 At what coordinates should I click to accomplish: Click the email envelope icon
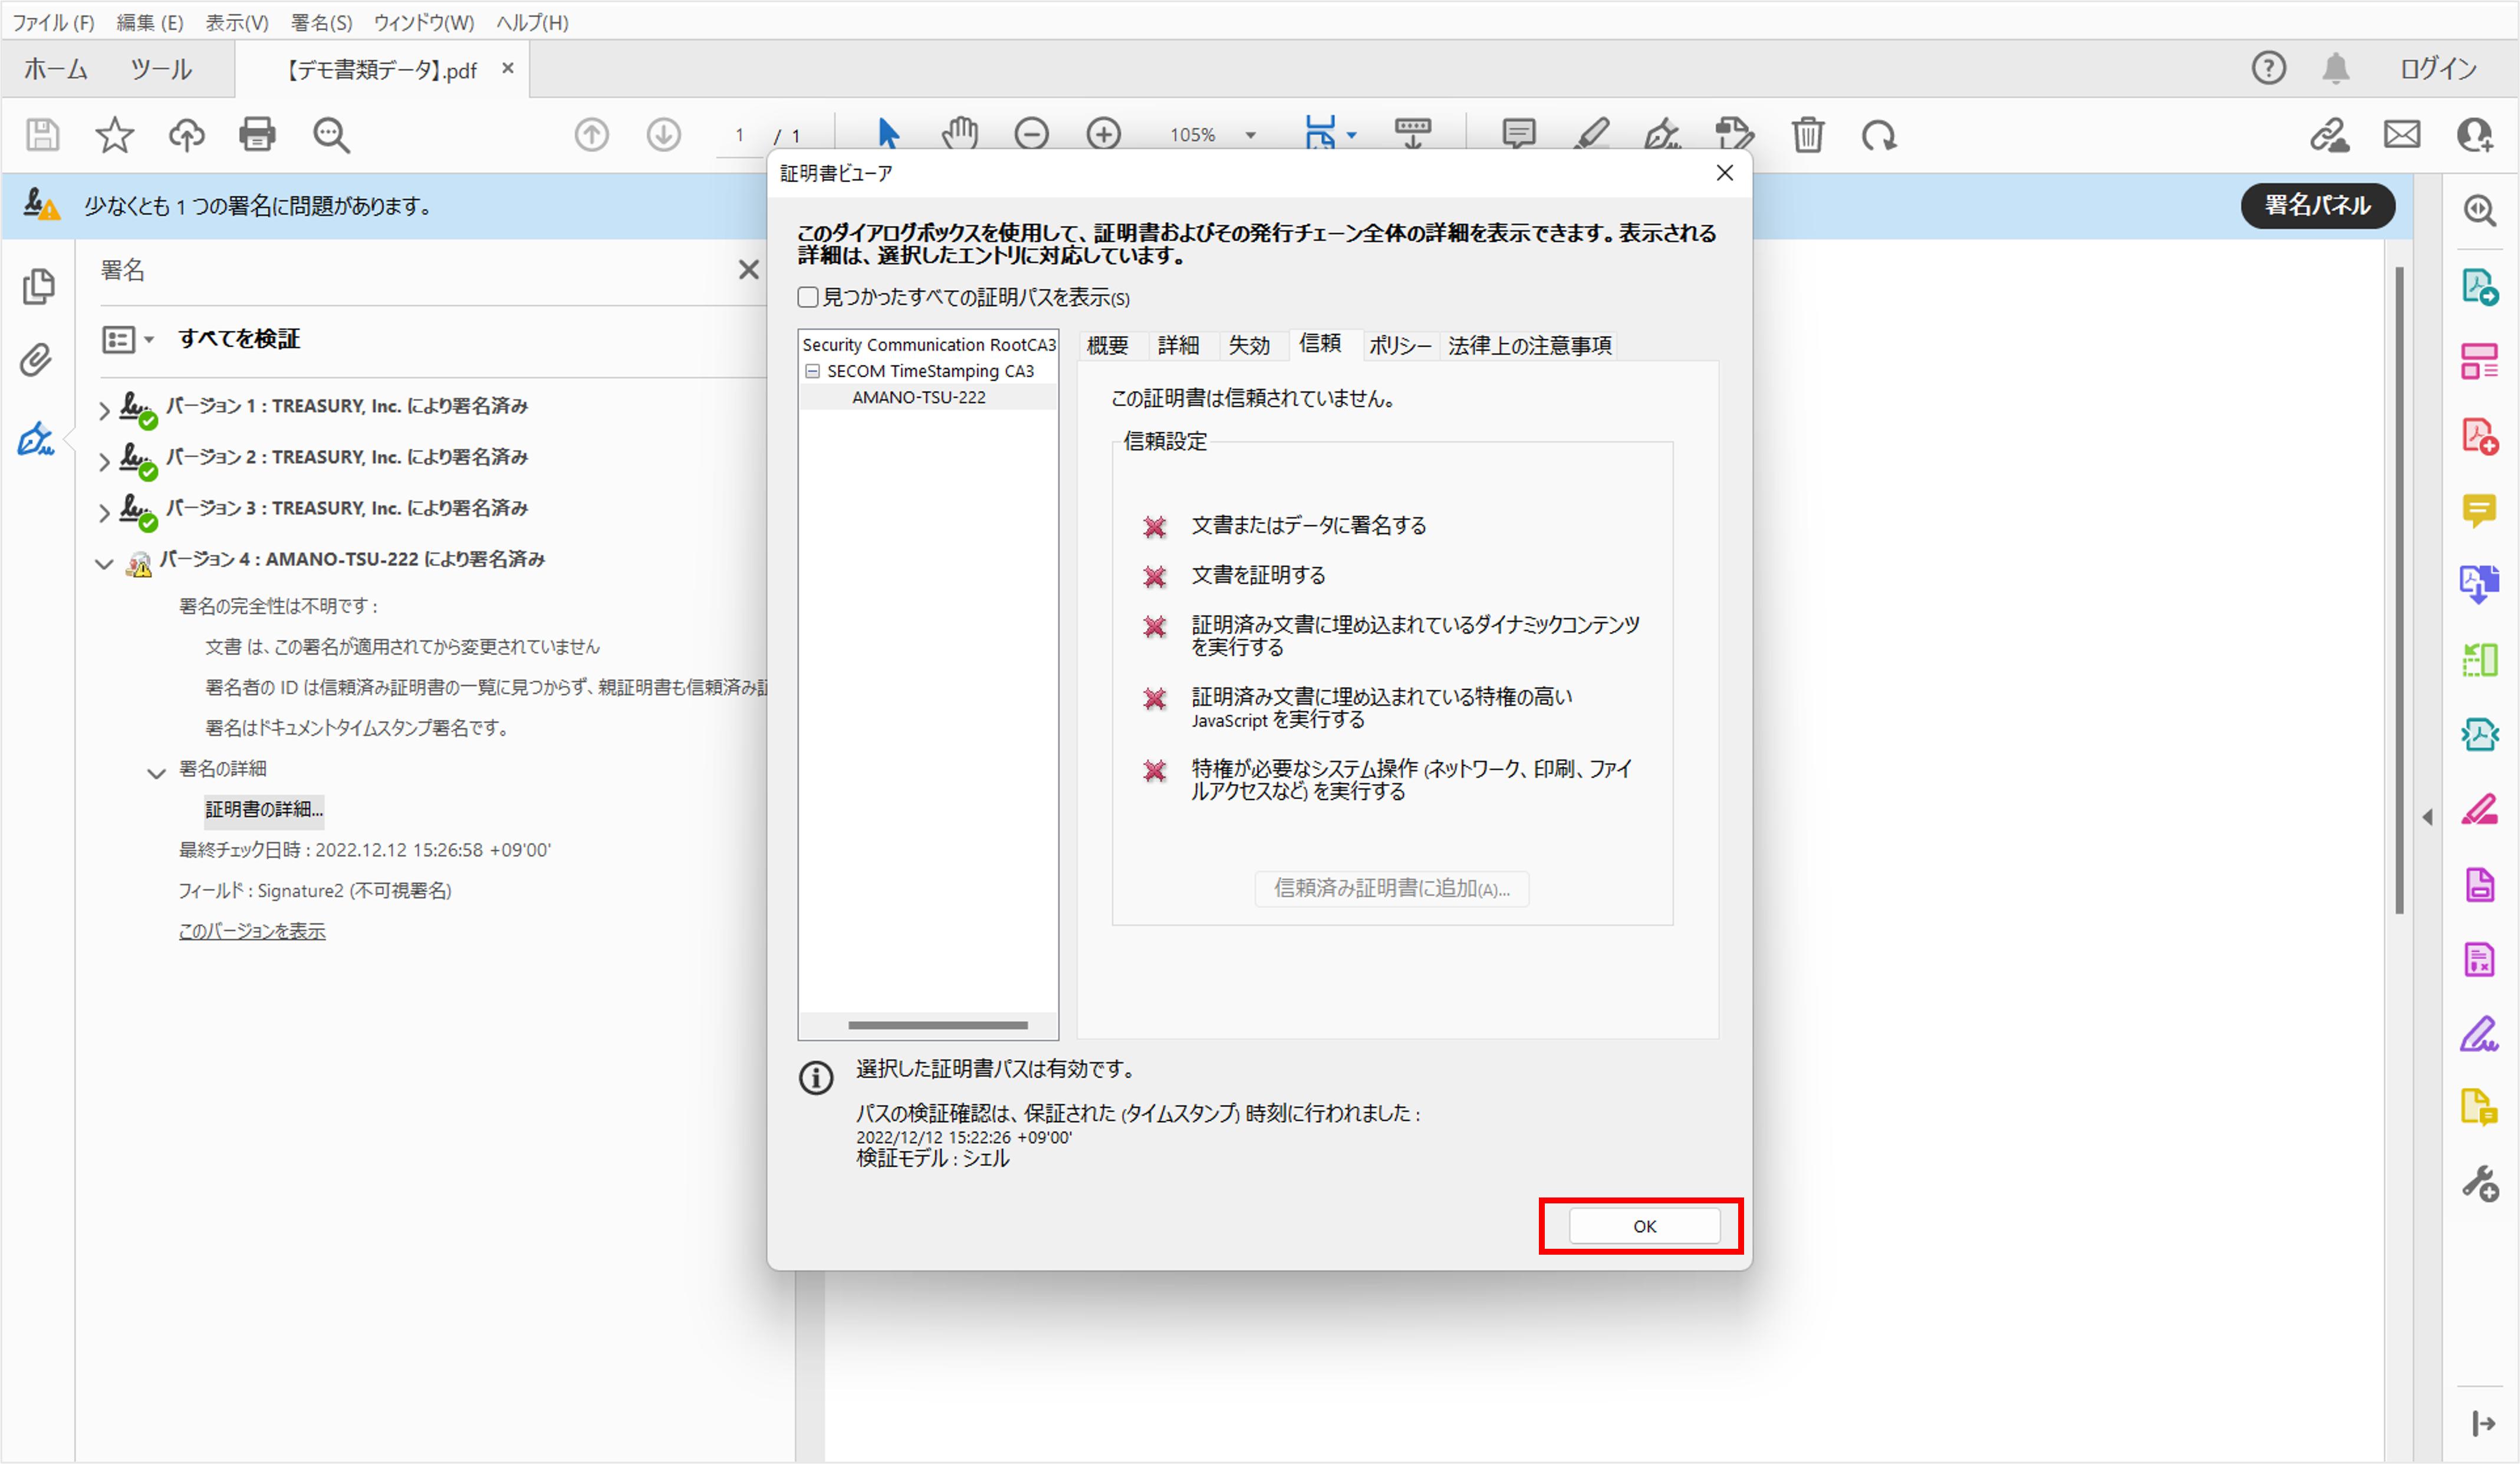[2401, 134]
